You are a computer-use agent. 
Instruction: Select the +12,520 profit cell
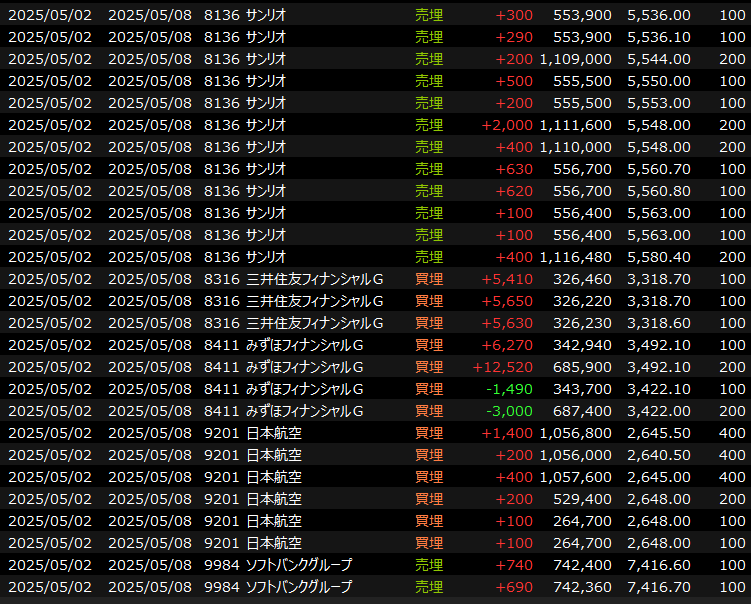[503, 367]
